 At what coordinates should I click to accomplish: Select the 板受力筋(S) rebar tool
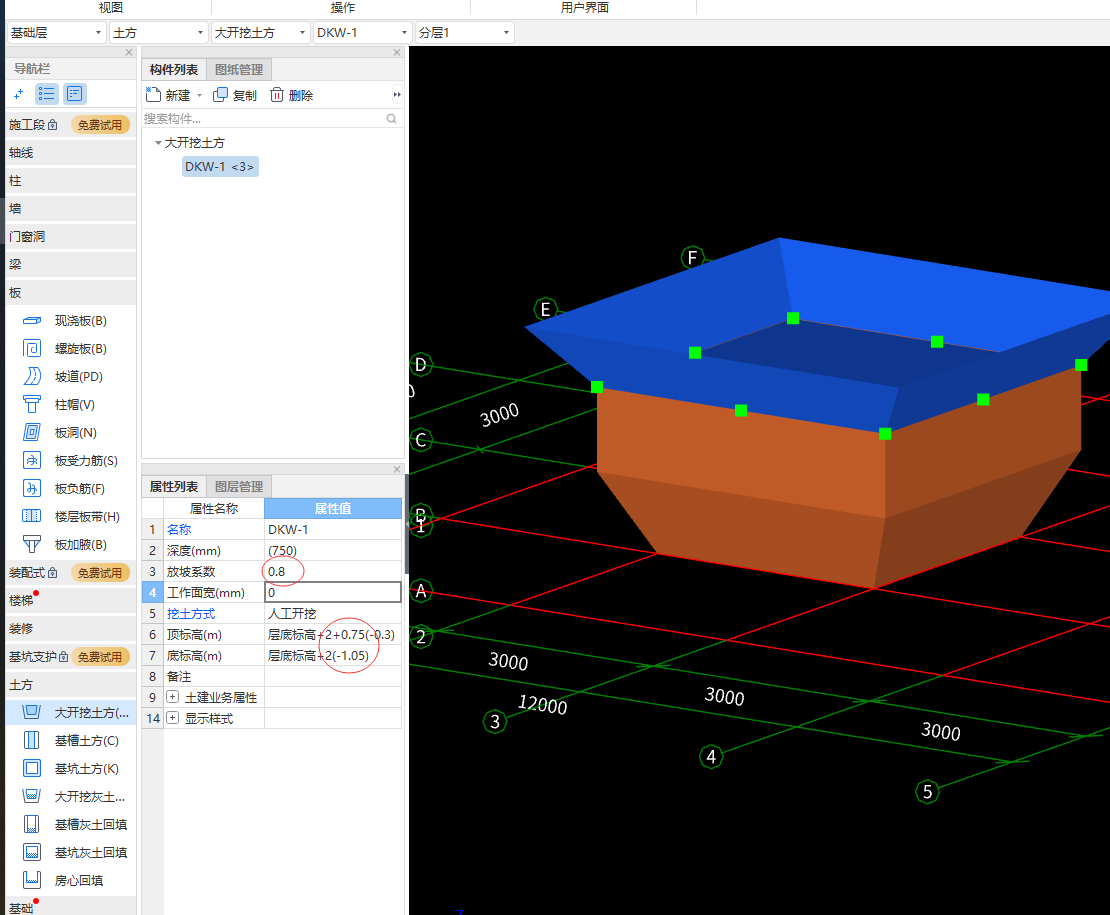coord(71,461)
